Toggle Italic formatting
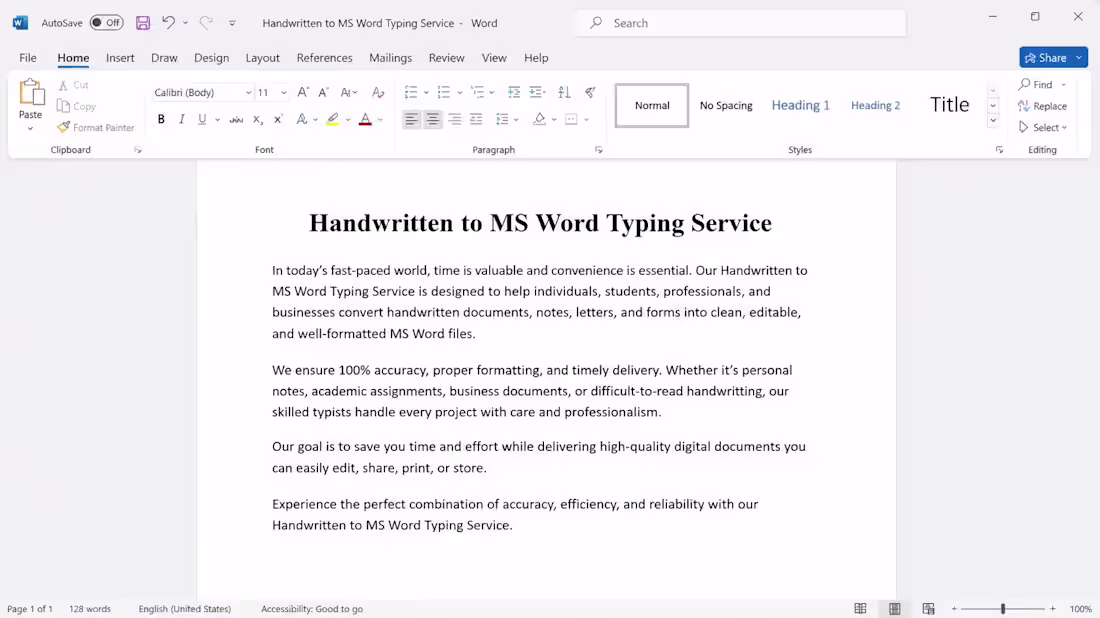This screenshot has width=1100, height=618. (182, 119)
